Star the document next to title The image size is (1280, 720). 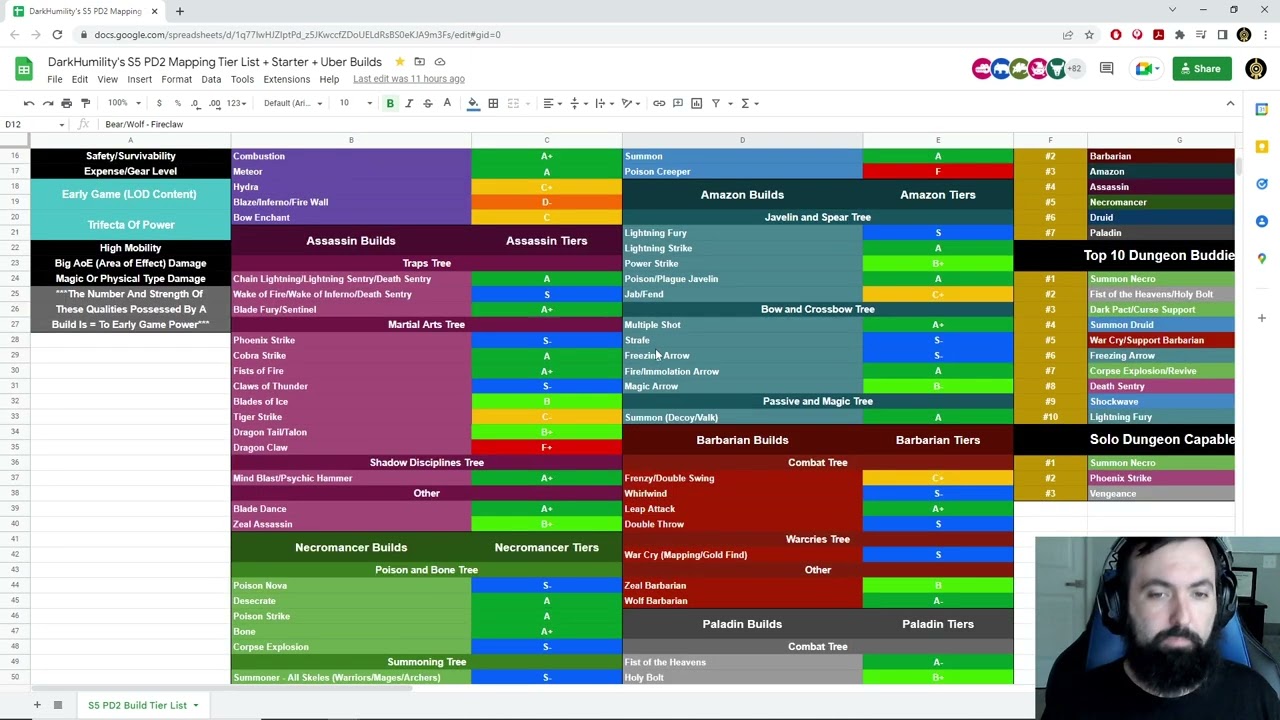(399, 62)
